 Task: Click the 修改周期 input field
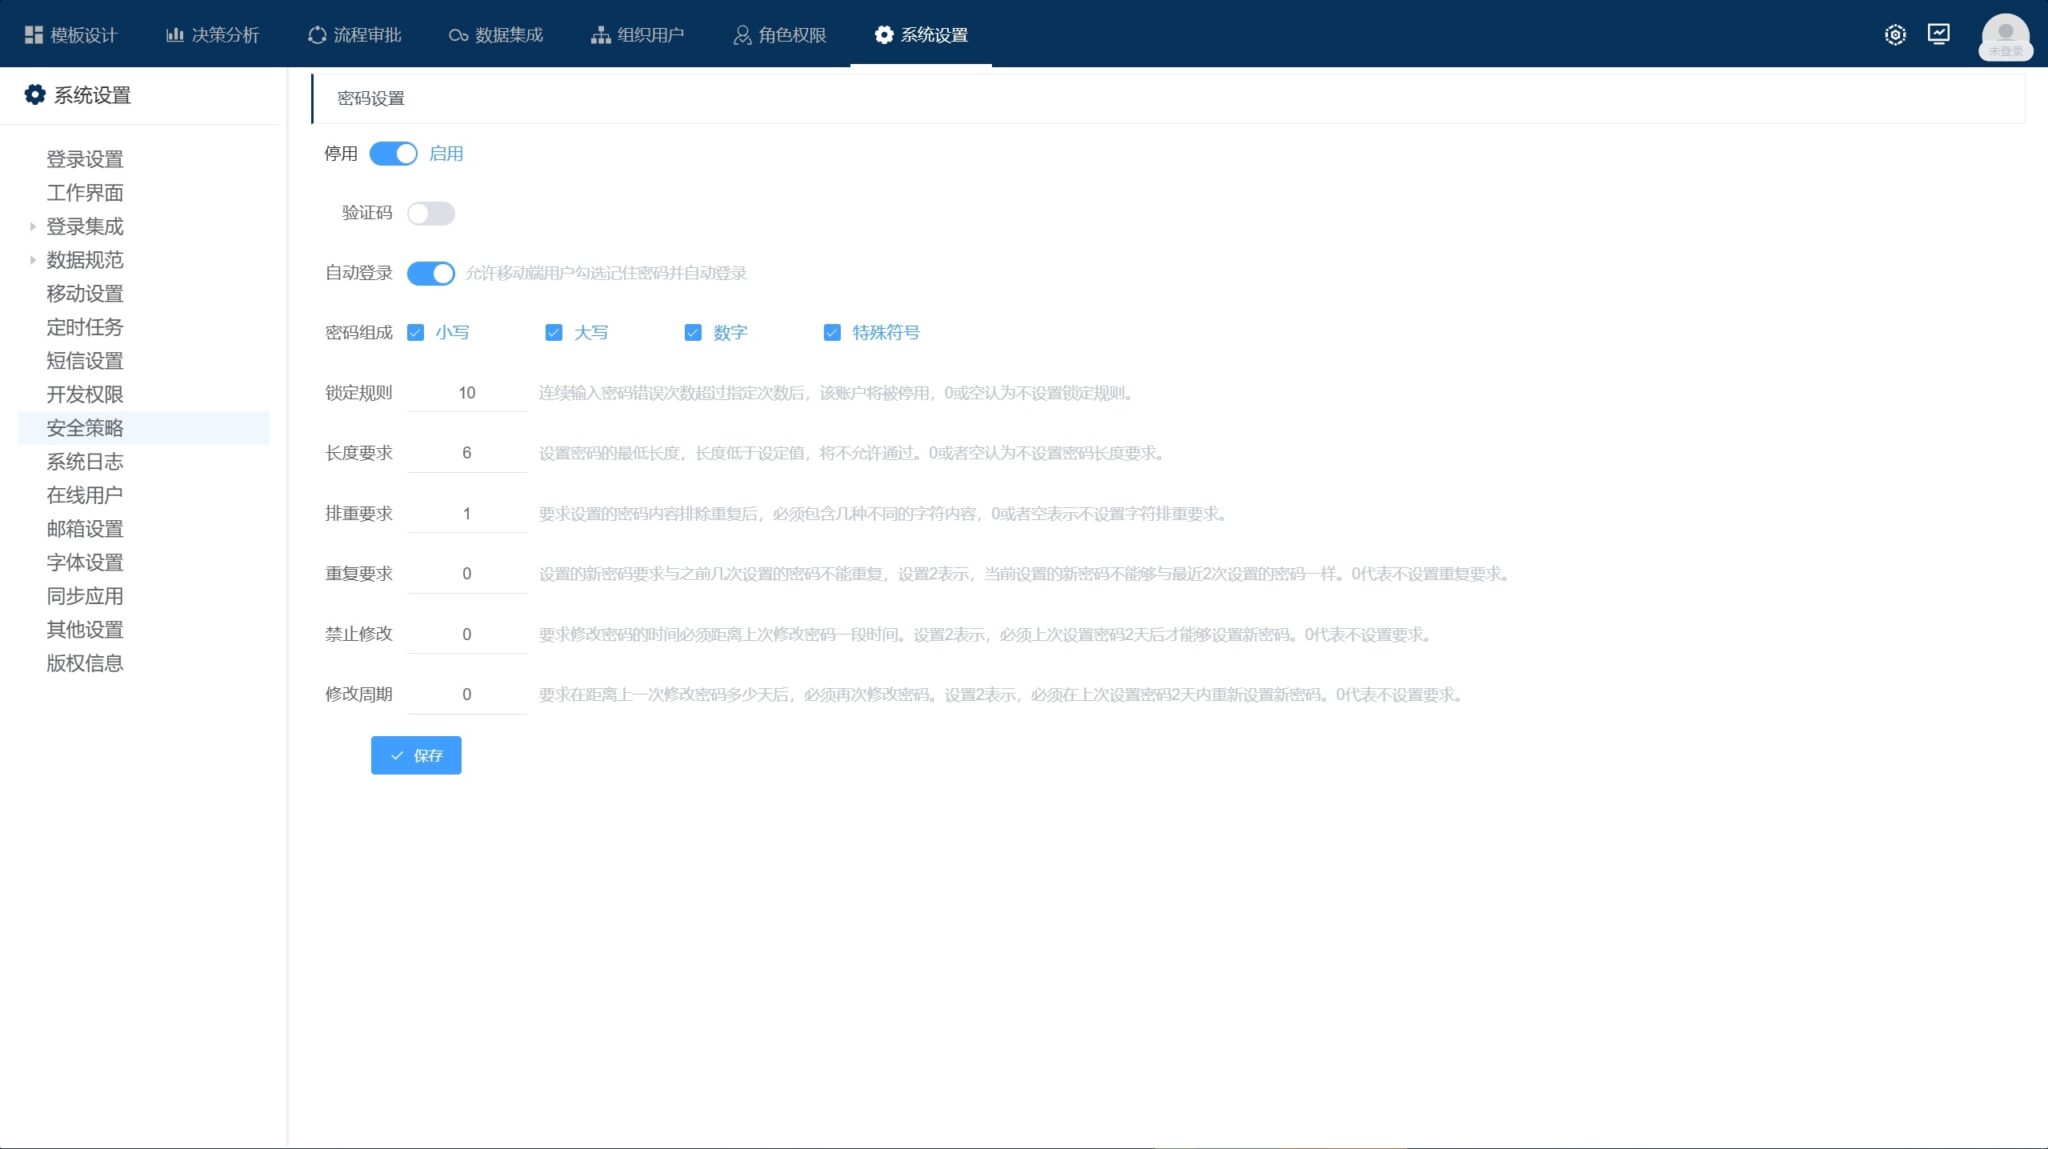click(x=466, y=695)
